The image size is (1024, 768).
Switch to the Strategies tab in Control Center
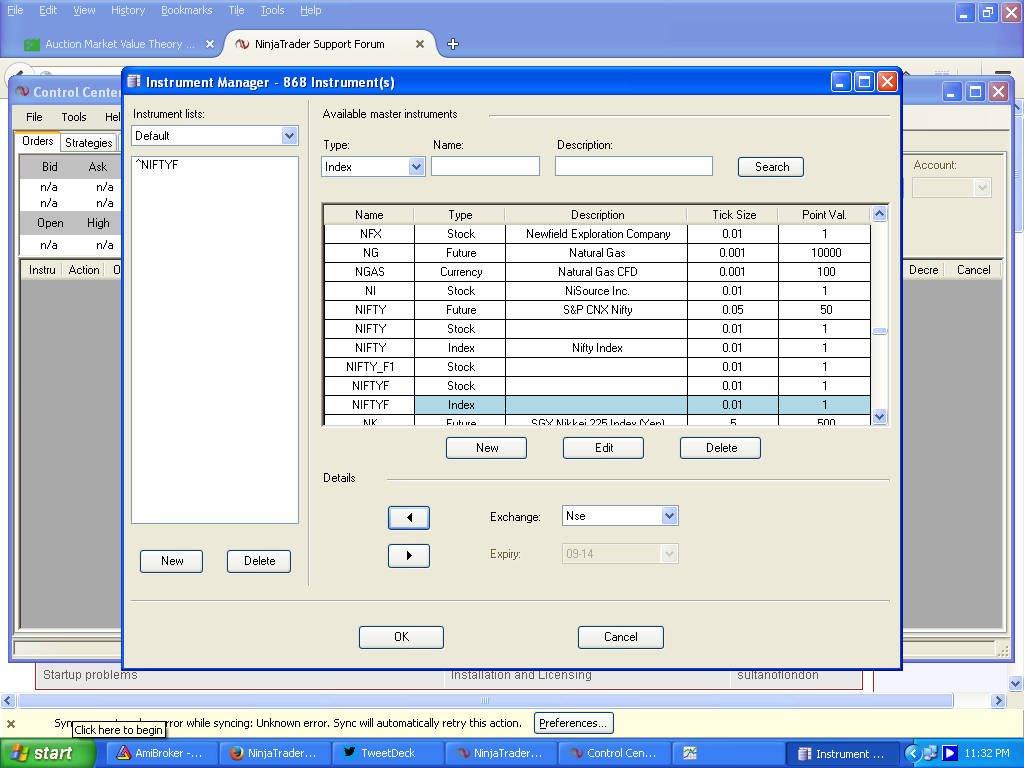tap(89, 142)
